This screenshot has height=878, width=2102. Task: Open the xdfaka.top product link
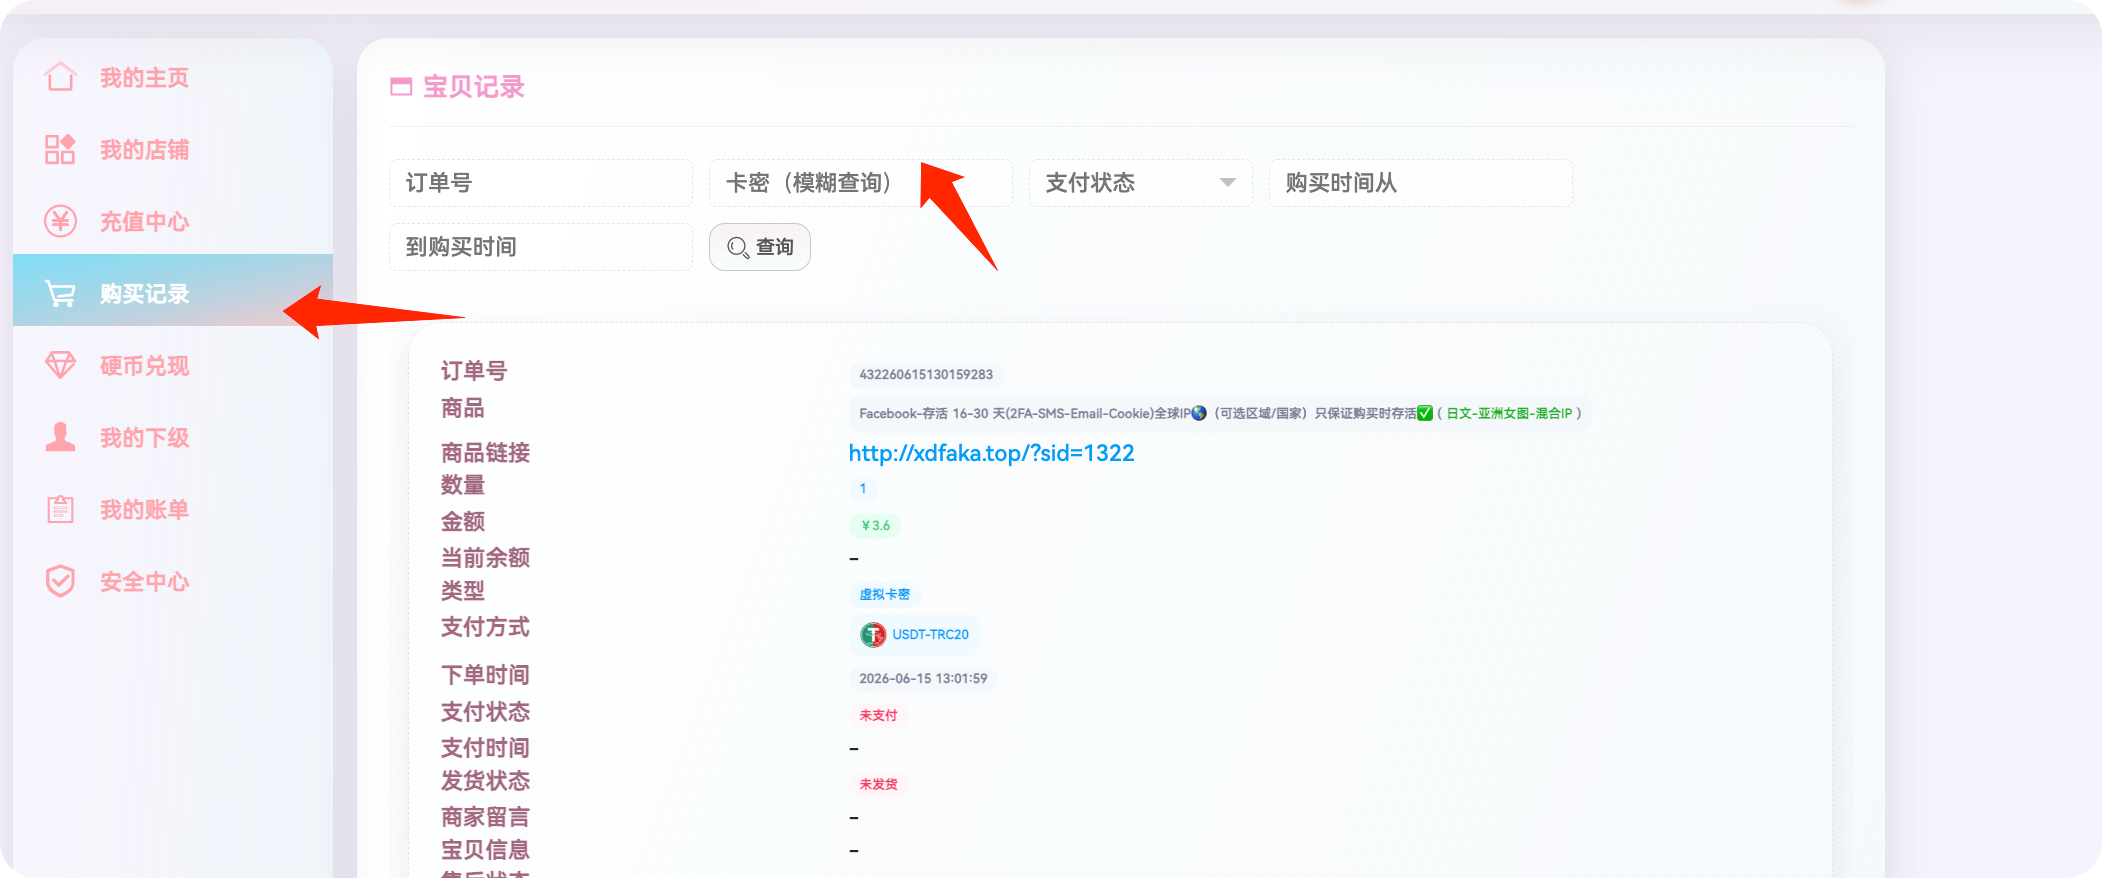tap(991, 453)
